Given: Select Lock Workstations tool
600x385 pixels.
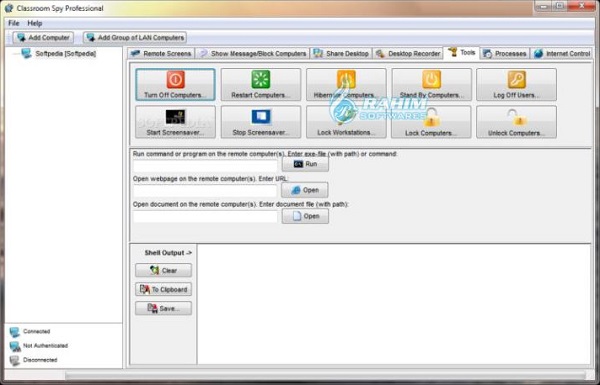Looking at the screenshot, I should coord(346,122).
